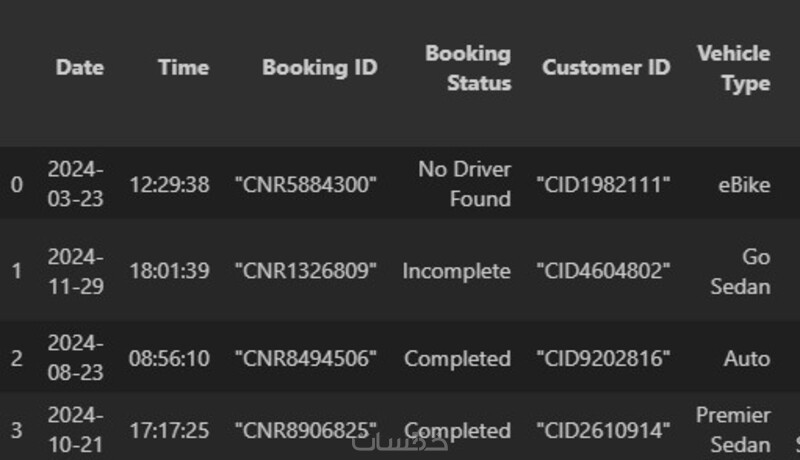
Task: Click the Vehicle Type column header
Action: pyautogui.click(x=734, y=68)
